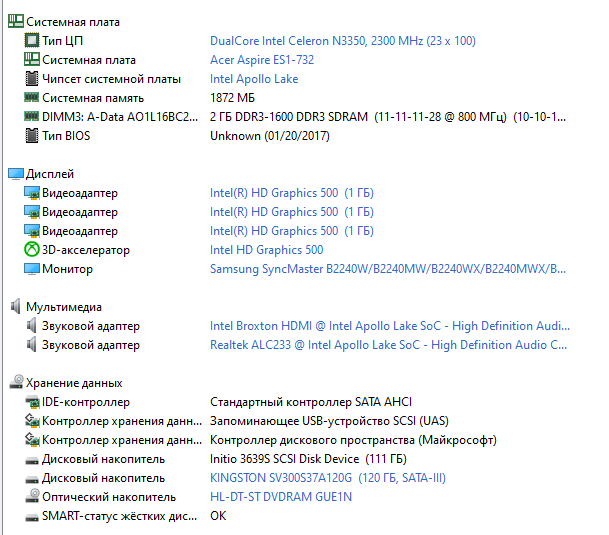Screen dimensions: 609x535
Task: Click the memory icon next to Системная память
Action: 32,97
